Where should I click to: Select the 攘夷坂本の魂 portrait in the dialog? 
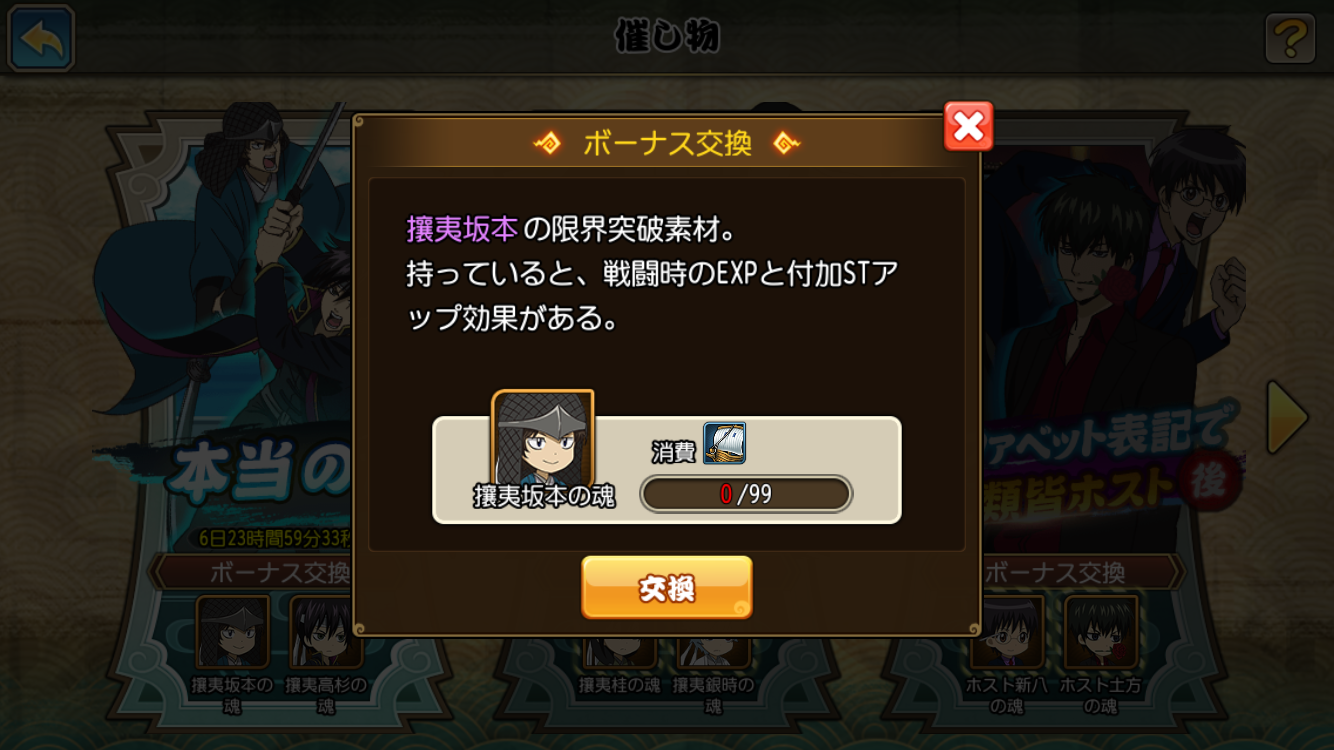[543, 440]
